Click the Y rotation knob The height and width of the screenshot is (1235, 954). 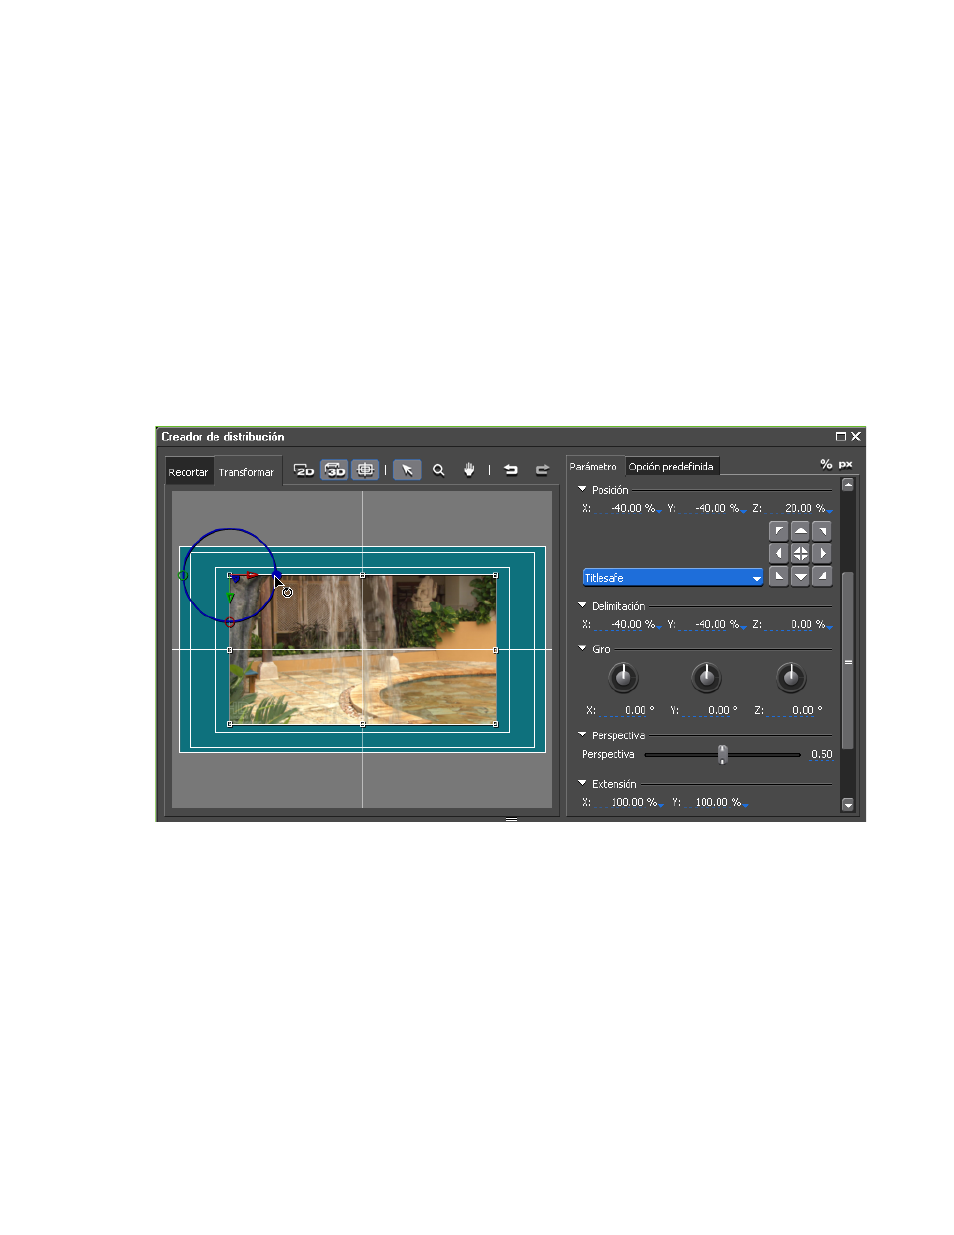coord(706,678)
